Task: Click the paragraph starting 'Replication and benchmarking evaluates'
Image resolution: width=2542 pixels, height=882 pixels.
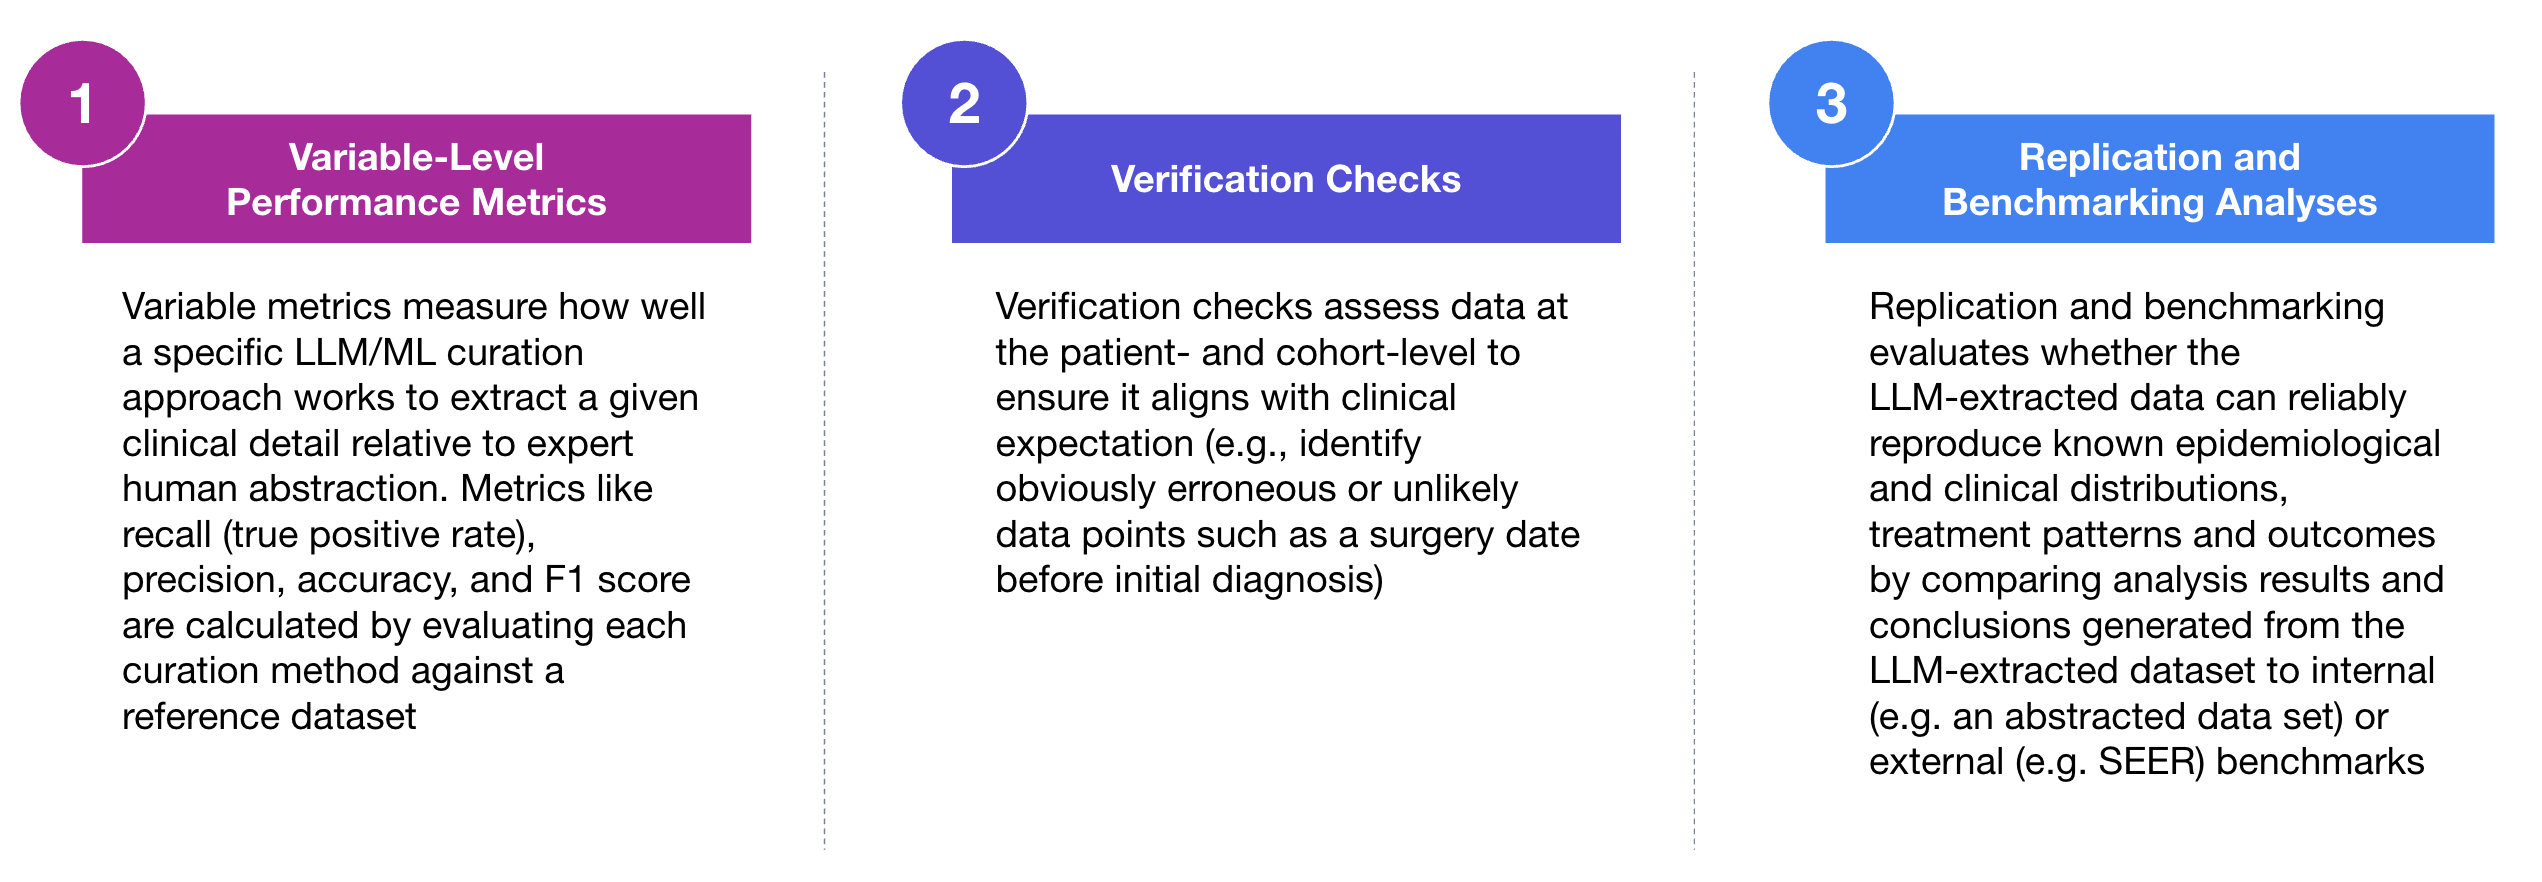Action: point(2157,534)
